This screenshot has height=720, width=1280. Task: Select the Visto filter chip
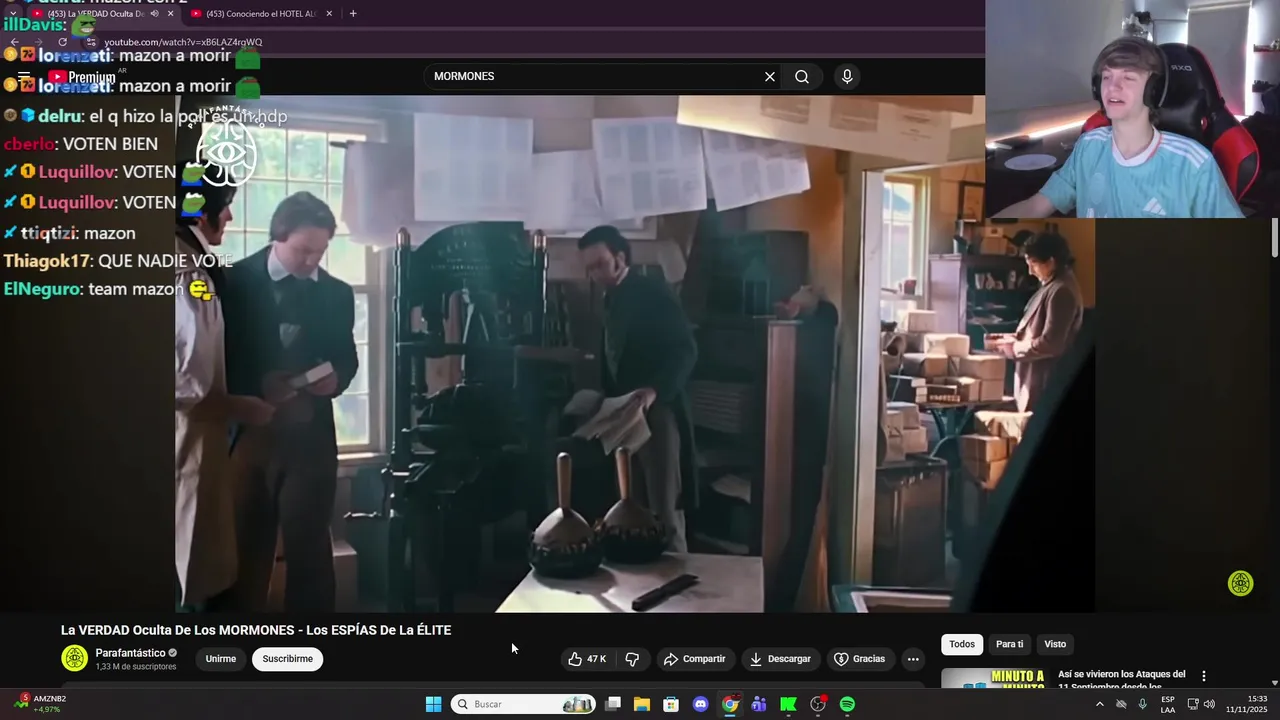[x=1055, y=644]
